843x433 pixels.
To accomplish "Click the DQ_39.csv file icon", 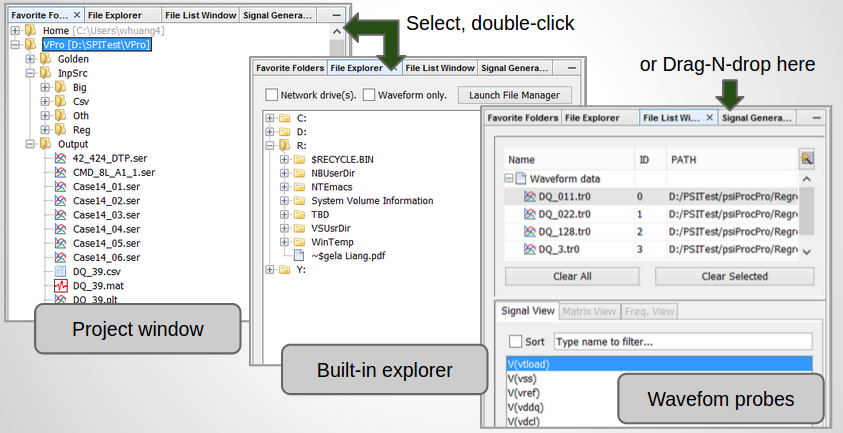I will coord(61,272).
